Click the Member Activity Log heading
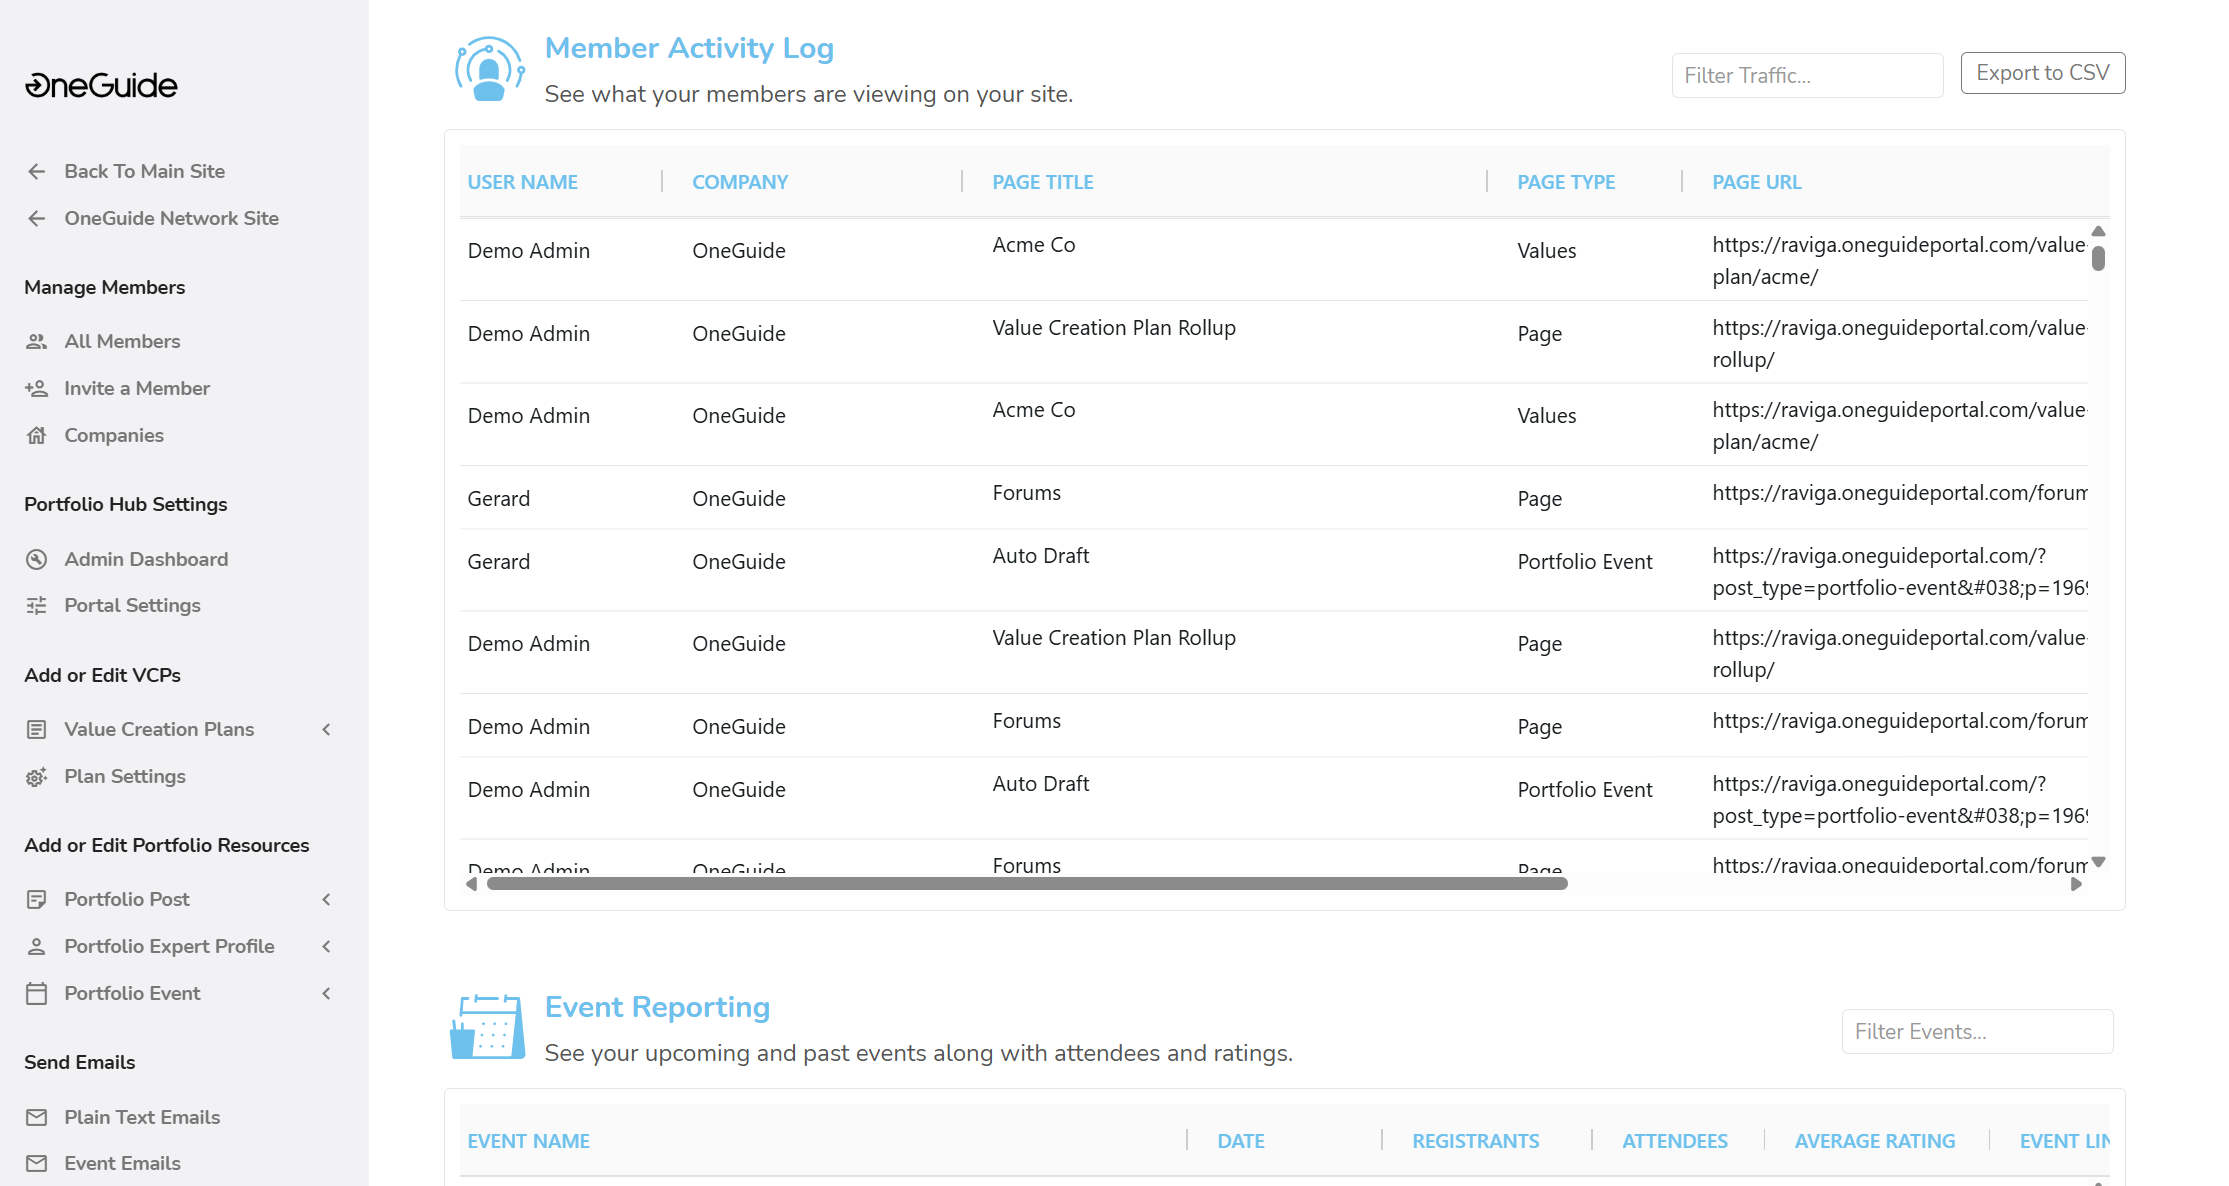The height and width of the screenshot is (1186, 2229). pyautogui.click(x=689, y=48)
